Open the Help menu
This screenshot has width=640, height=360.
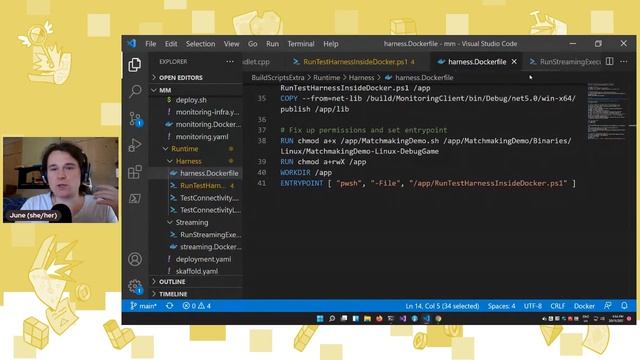pos(331,44)
